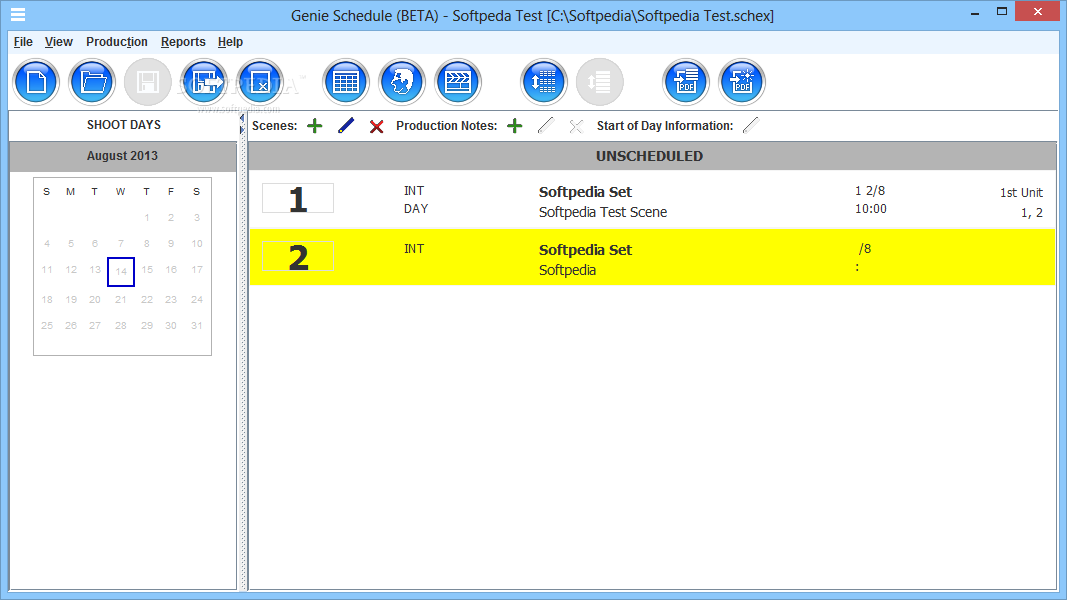Click the disabled delete production note X
This screenshot has width=1067, height=600.
pyautogui.click(x=576, y=127)
